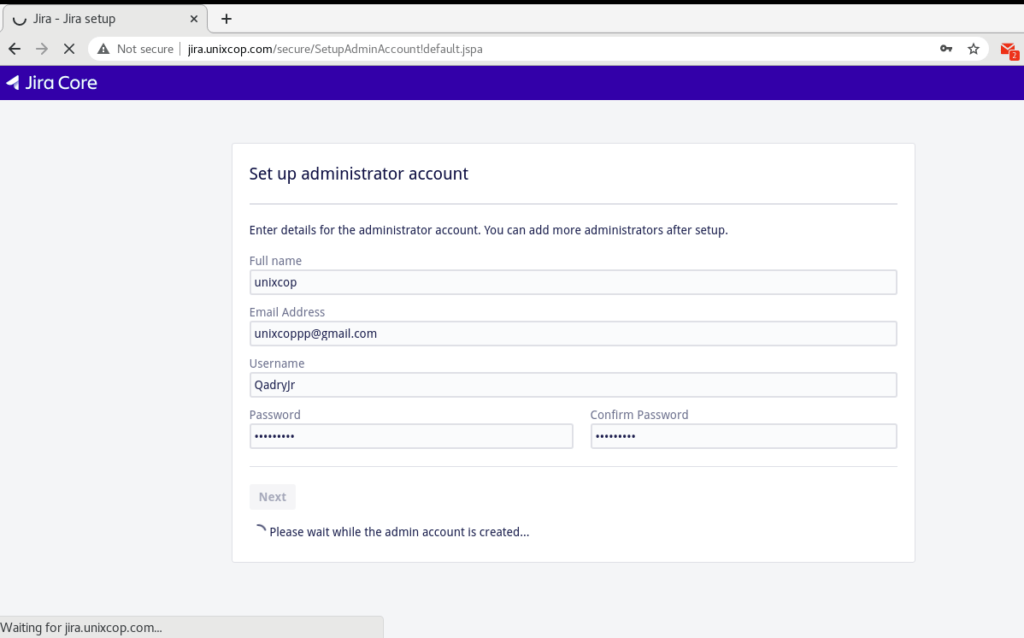
Task: Click into the Email Address field
Action: [573, 334]
